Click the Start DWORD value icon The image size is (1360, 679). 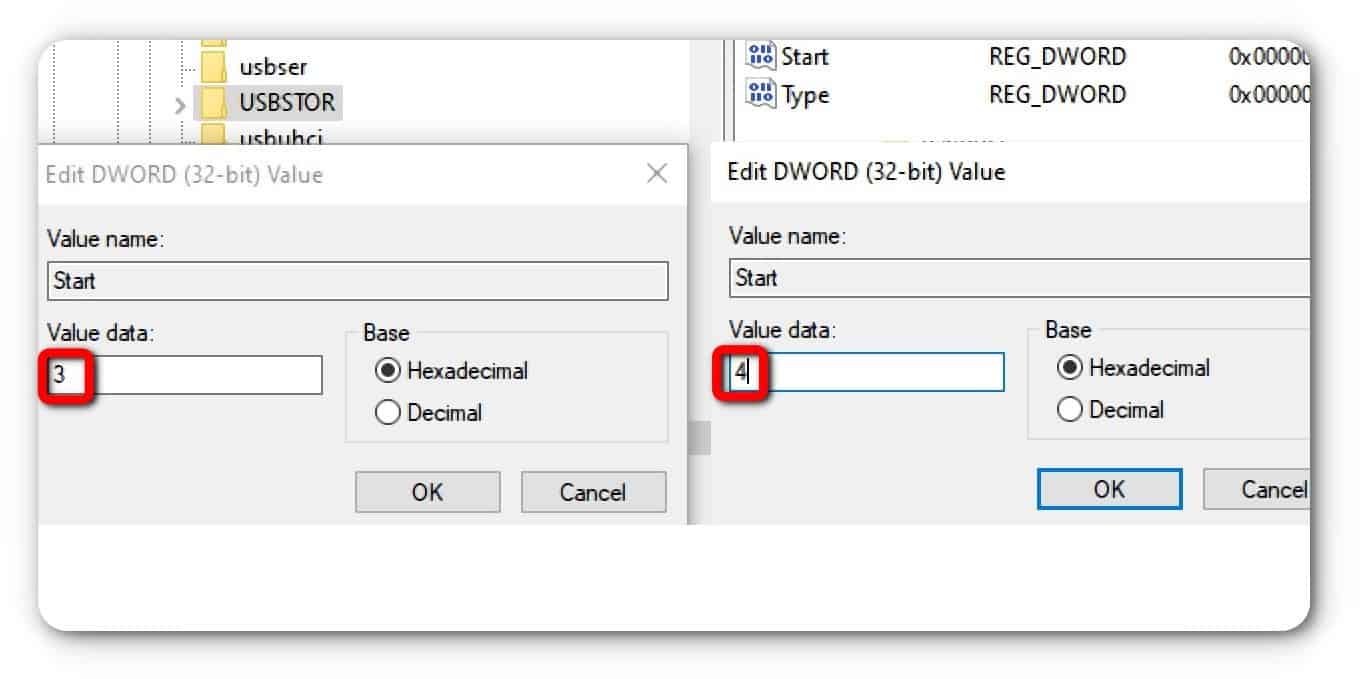[x=761, y=56]
